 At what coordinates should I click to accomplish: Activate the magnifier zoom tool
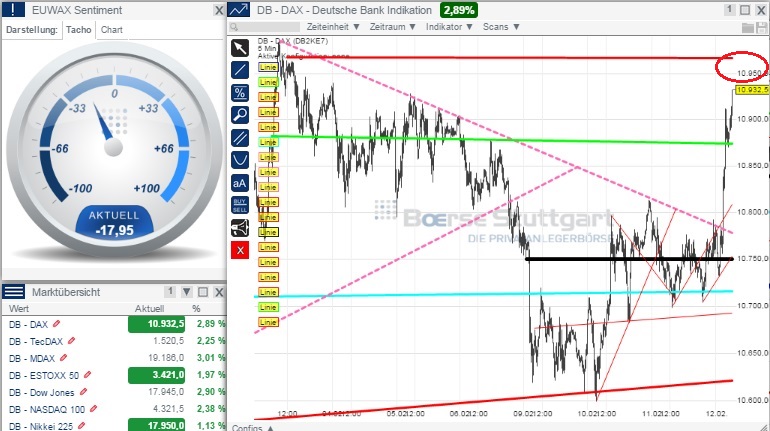point(240,115)
